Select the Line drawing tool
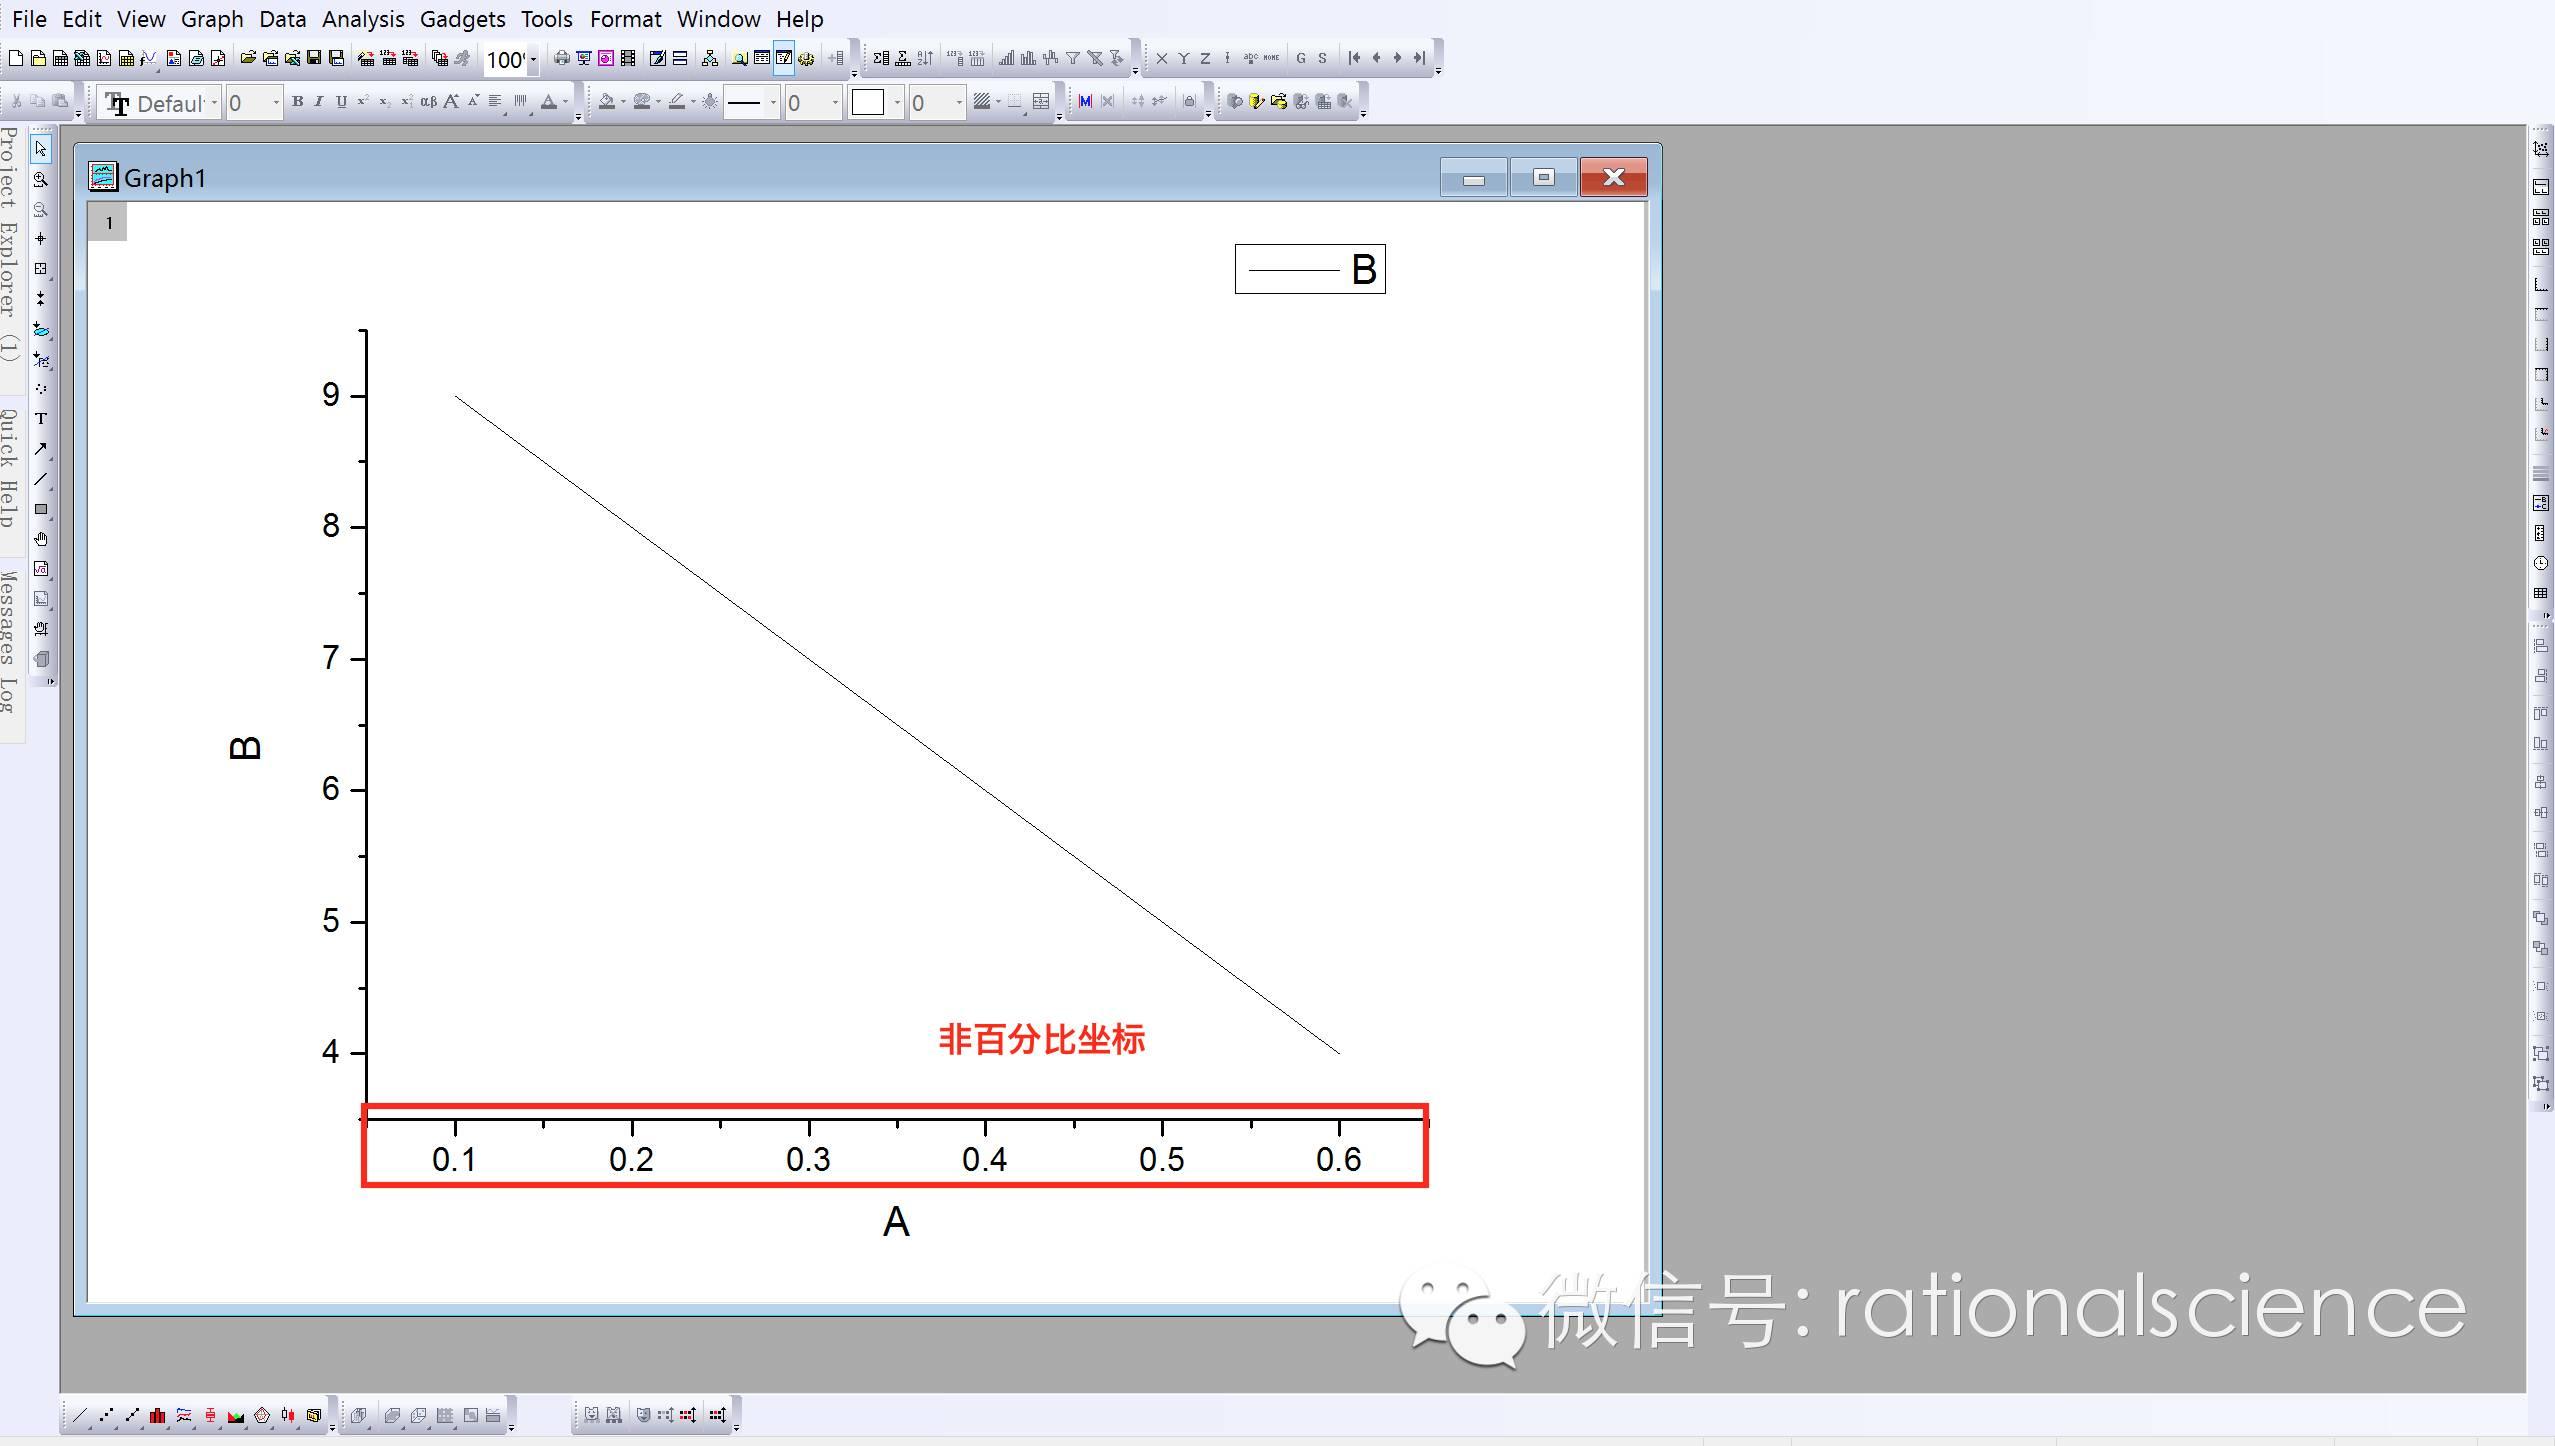The width and height of the screenshot is (2555, 1446). click(41, 479)
